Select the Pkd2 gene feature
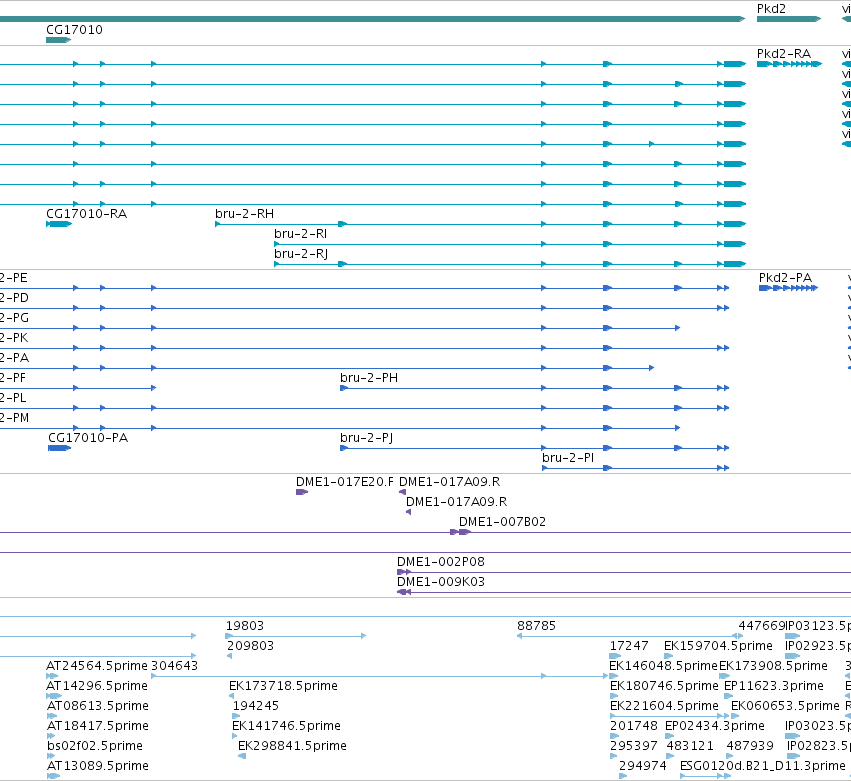Viewport: 851px width, 781px height. 789,19
